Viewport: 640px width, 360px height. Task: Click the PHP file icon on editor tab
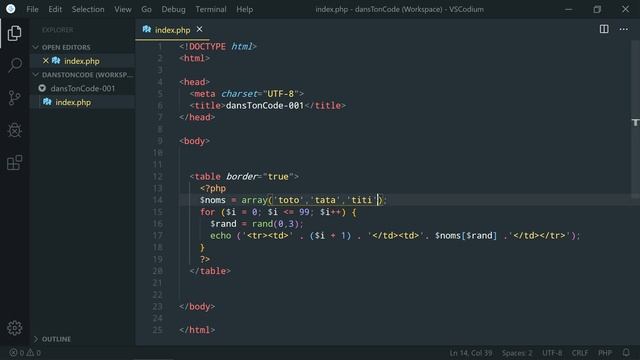(147, 29)
